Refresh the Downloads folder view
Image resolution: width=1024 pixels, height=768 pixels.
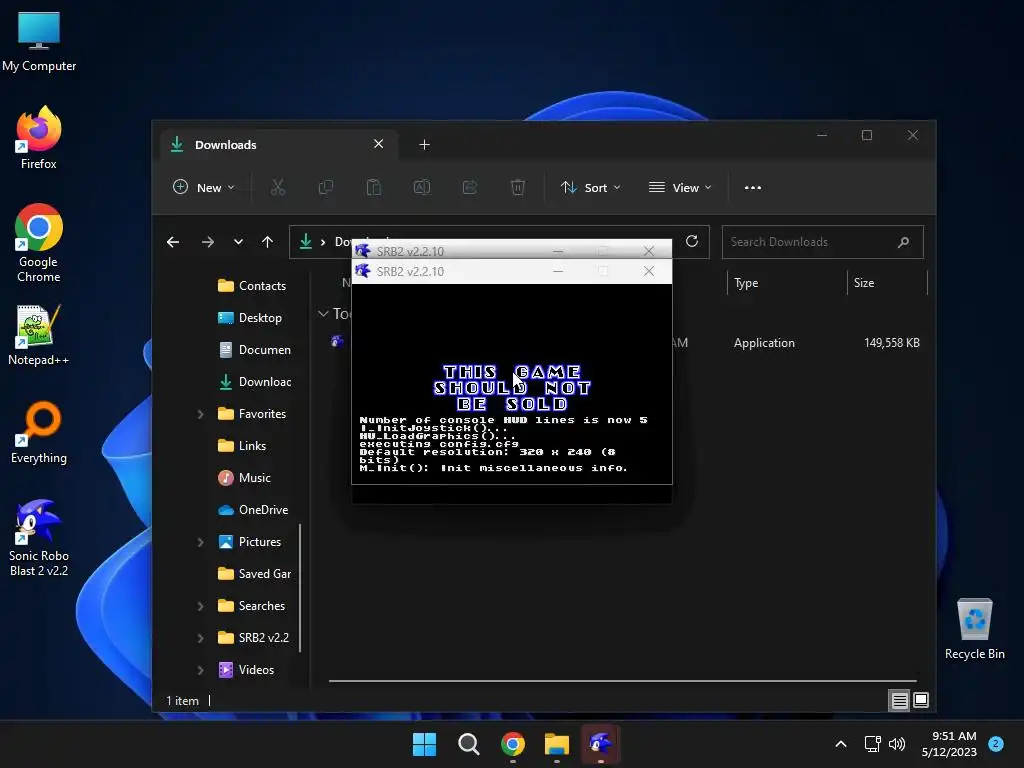tap(692, 242)
